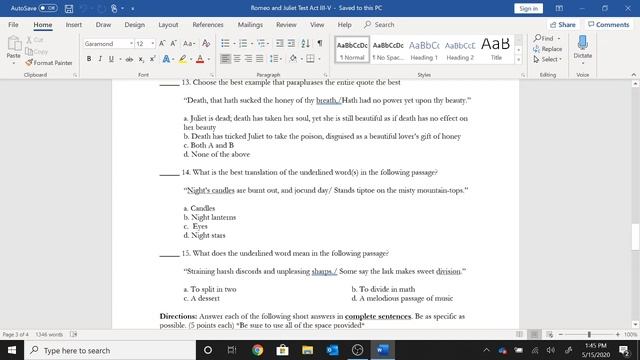Apply the Heading 2 style
The image size is (640, 360).
coord(460,50)
